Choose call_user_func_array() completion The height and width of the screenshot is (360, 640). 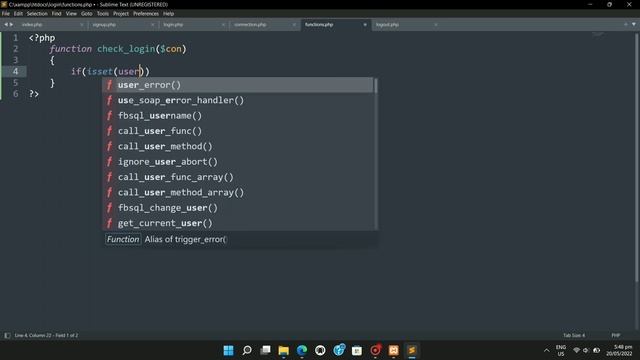pyautogui.click(x=238, y=177)
